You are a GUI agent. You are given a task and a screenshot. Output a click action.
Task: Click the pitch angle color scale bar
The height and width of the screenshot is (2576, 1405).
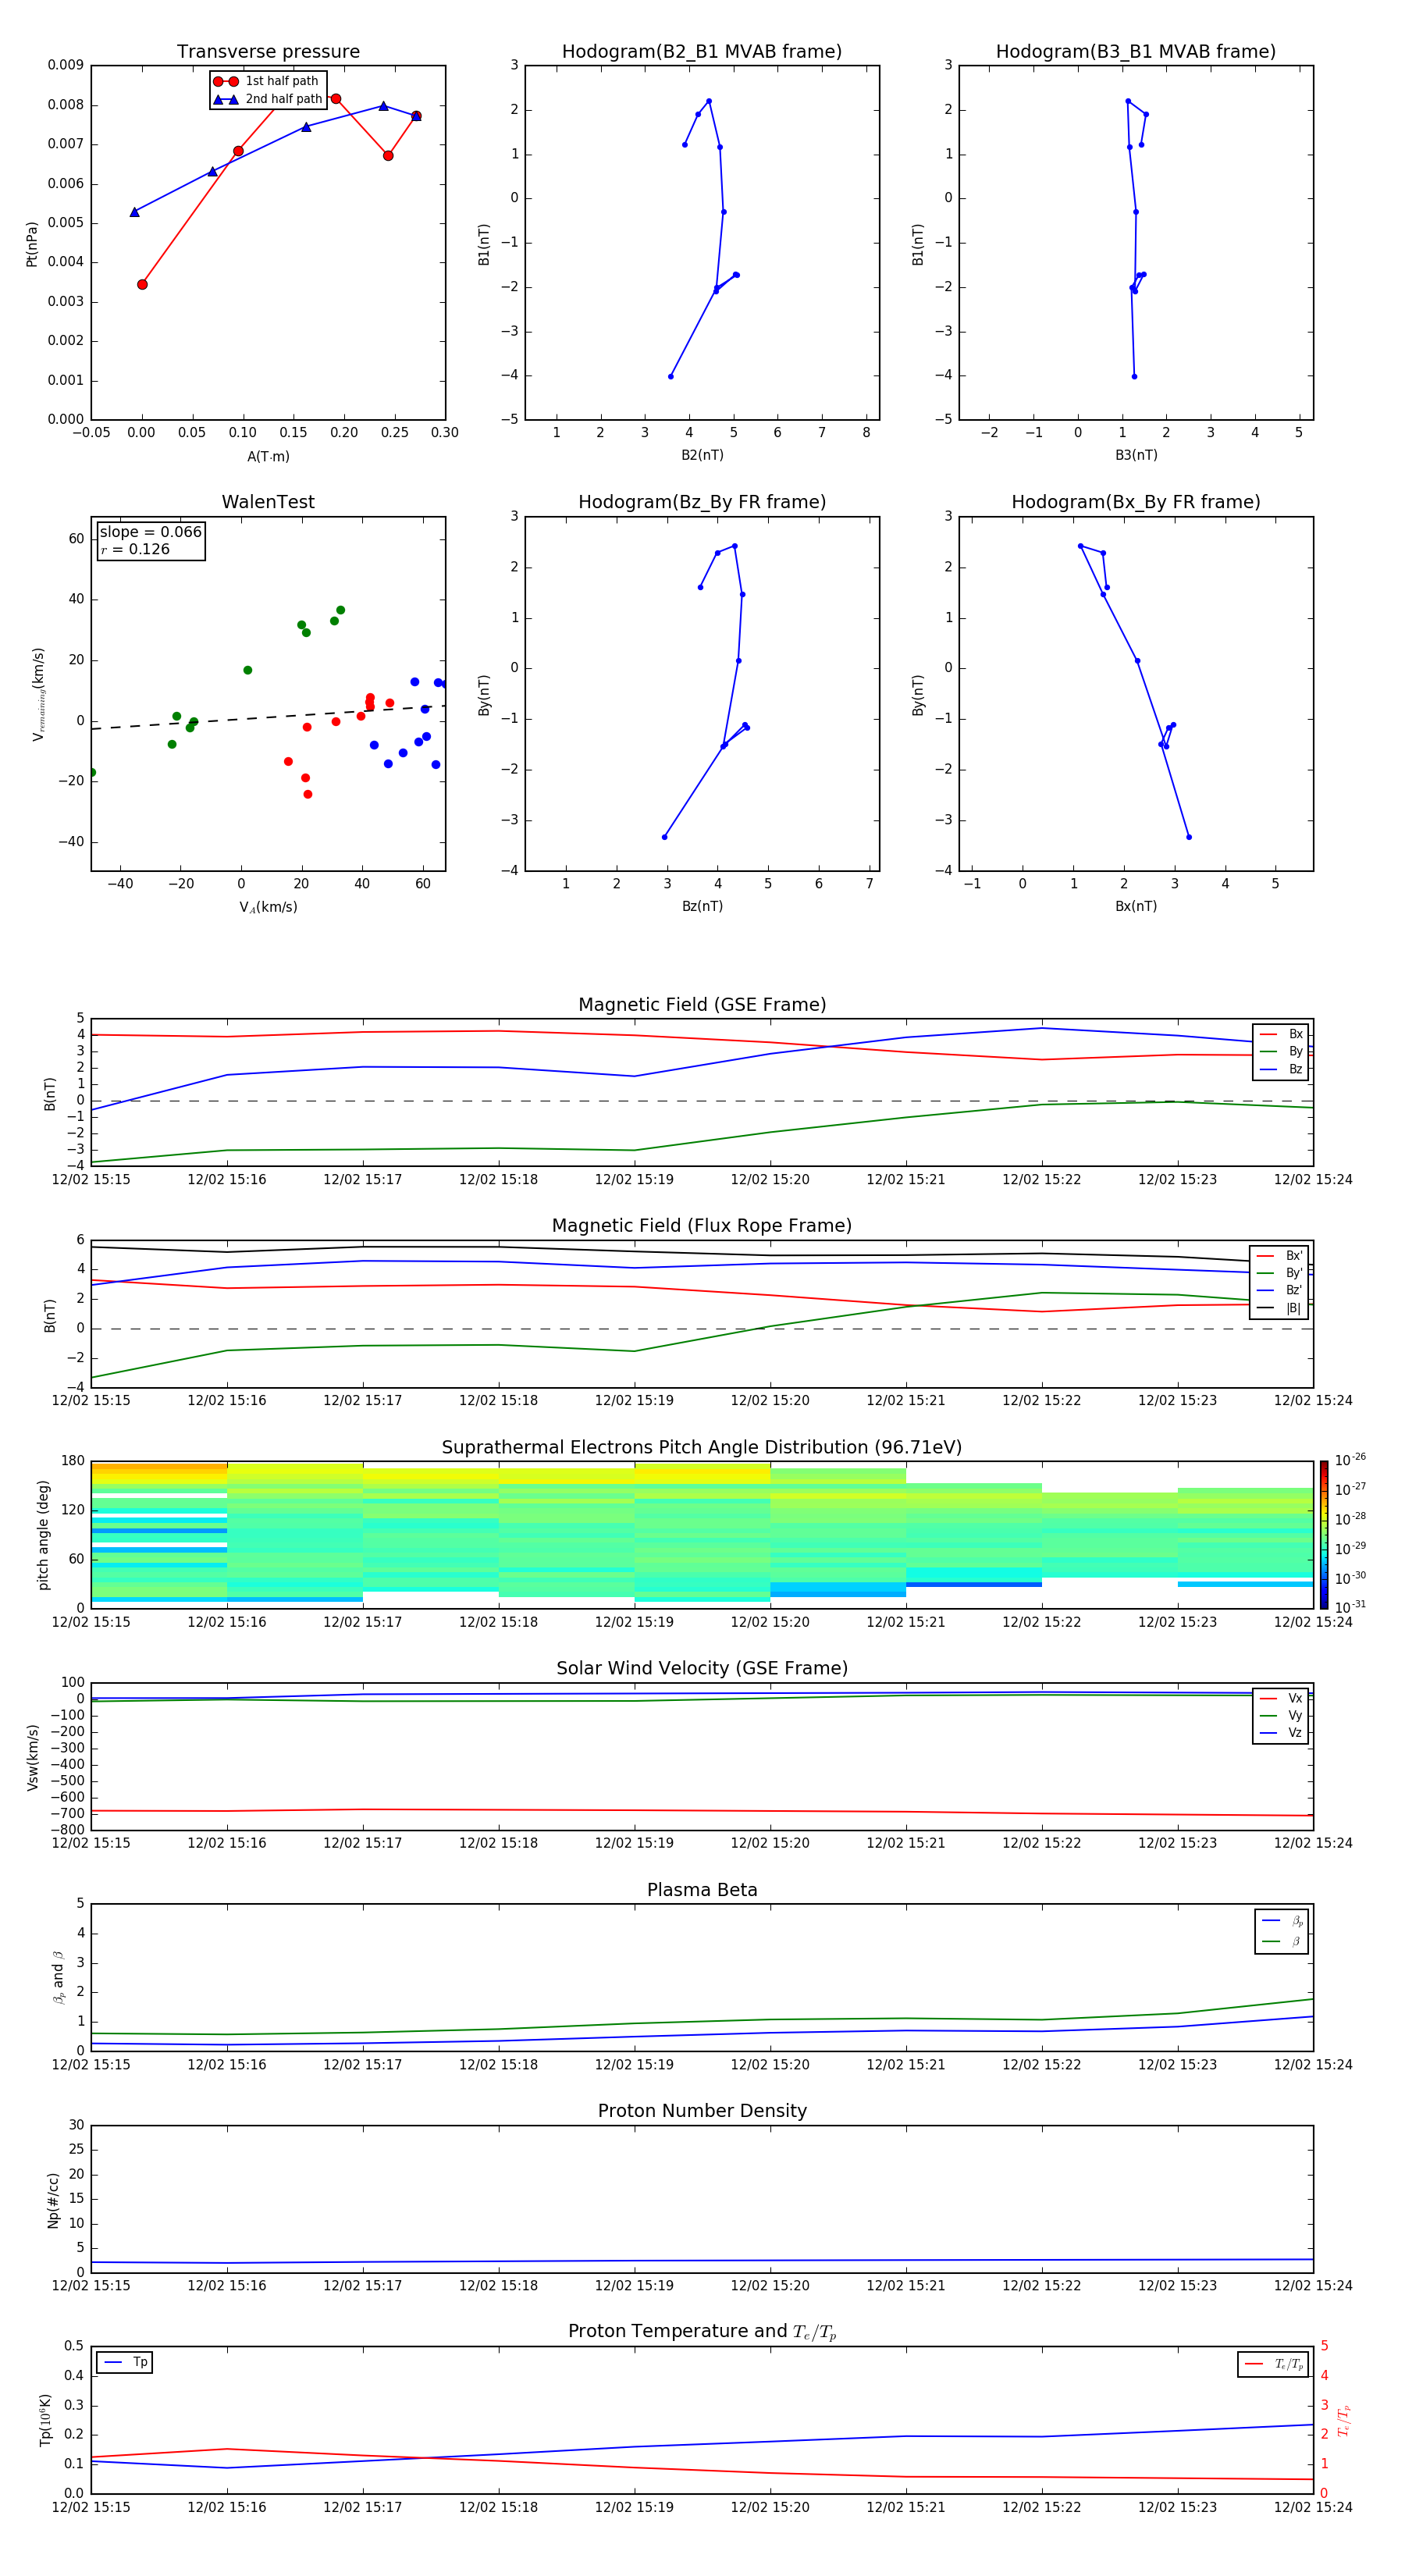[x=1324, y=1535]
